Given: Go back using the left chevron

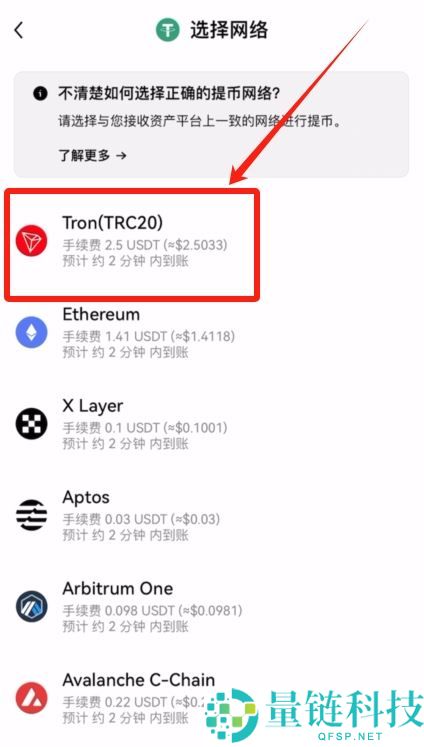Looking at the screenshot, I should pos(19,30).
